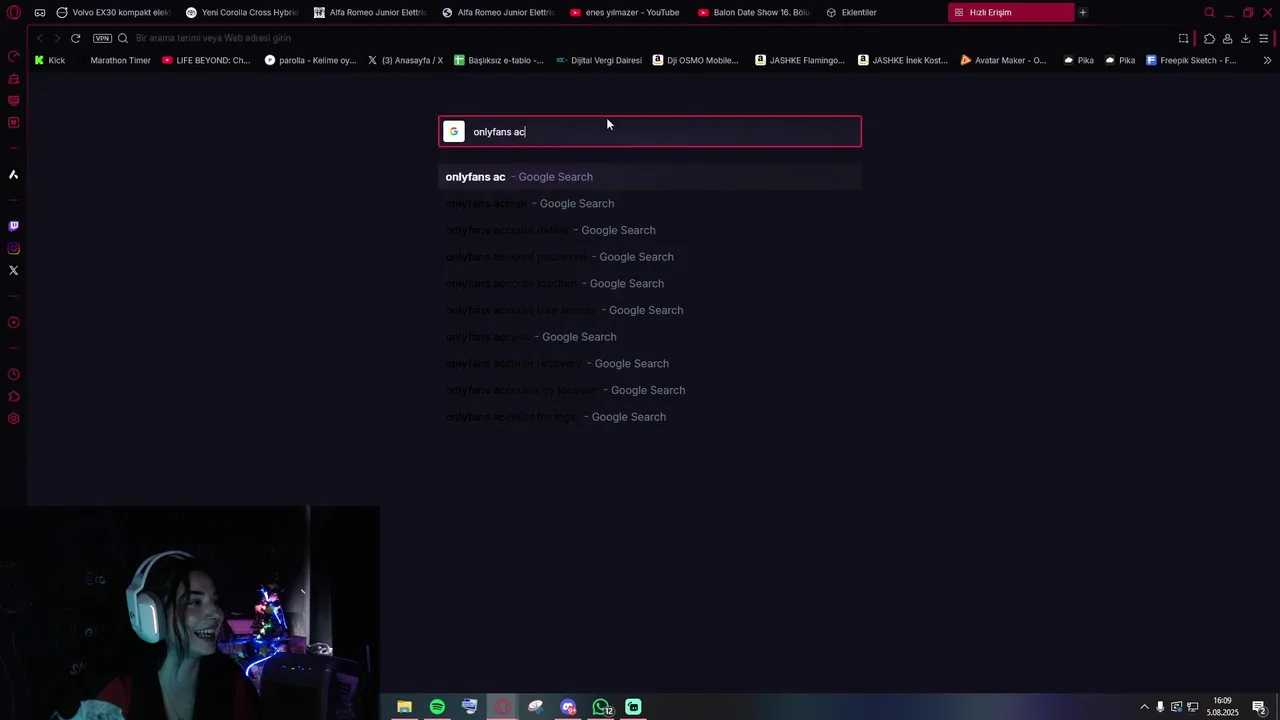
Task: Open Kick bookmark
Action: [x=50, y=60]
